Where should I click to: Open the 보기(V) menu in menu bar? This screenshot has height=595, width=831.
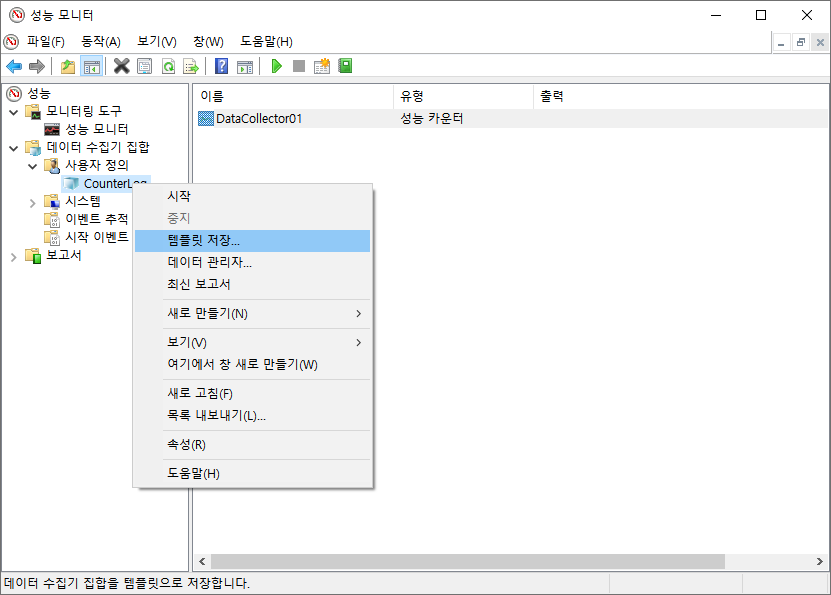157,41
